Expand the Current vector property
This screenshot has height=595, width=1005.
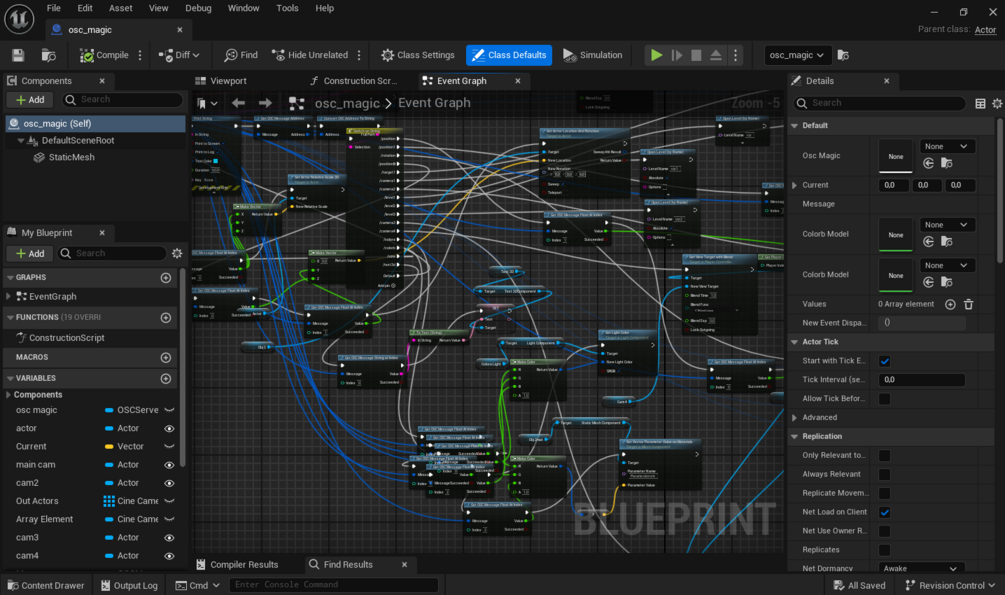point(795,185)
